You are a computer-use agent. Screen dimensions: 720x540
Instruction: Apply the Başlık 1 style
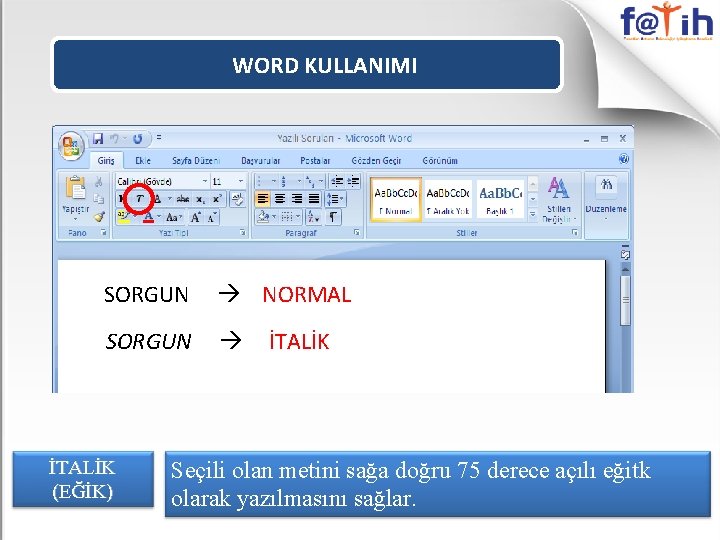500,200
